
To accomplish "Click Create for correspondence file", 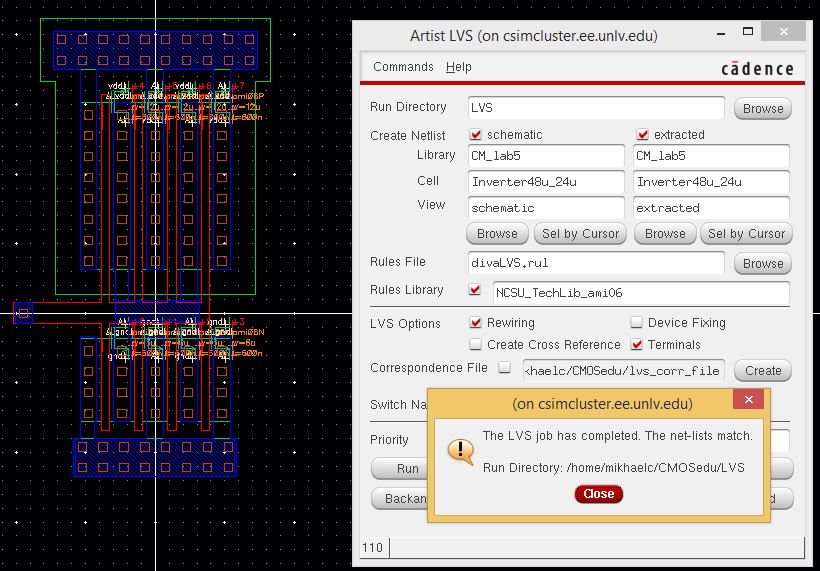I will click(763, 370).
